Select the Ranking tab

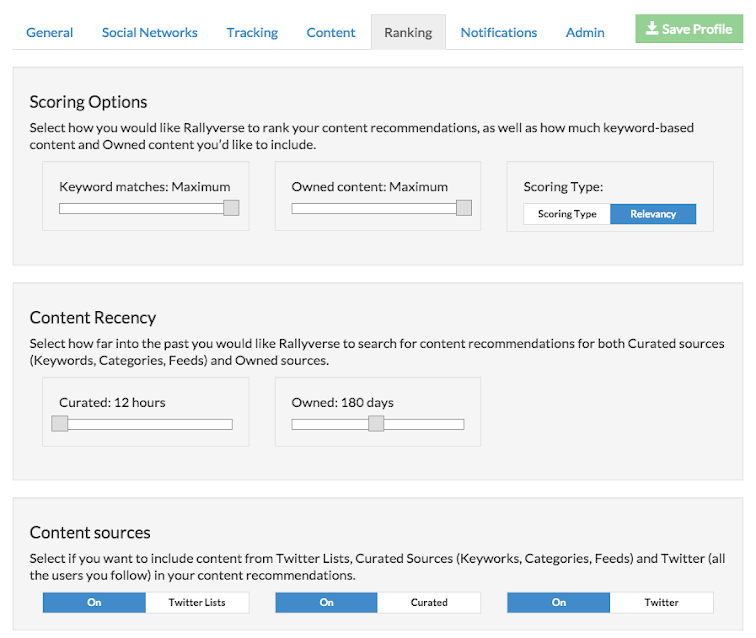click(408, 32)
